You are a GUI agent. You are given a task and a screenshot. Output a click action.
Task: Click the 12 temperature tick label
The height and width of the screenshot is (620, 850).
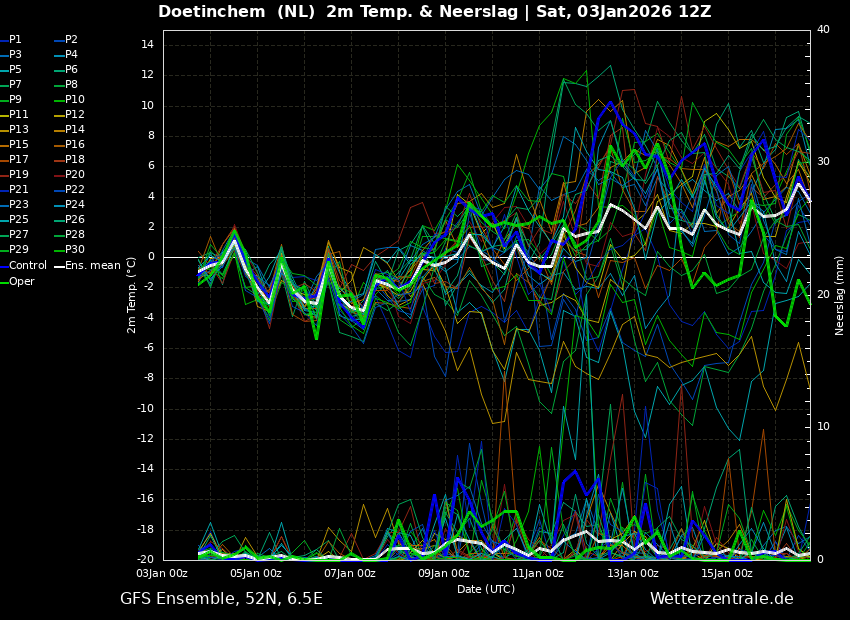click(x=147, y=75)
